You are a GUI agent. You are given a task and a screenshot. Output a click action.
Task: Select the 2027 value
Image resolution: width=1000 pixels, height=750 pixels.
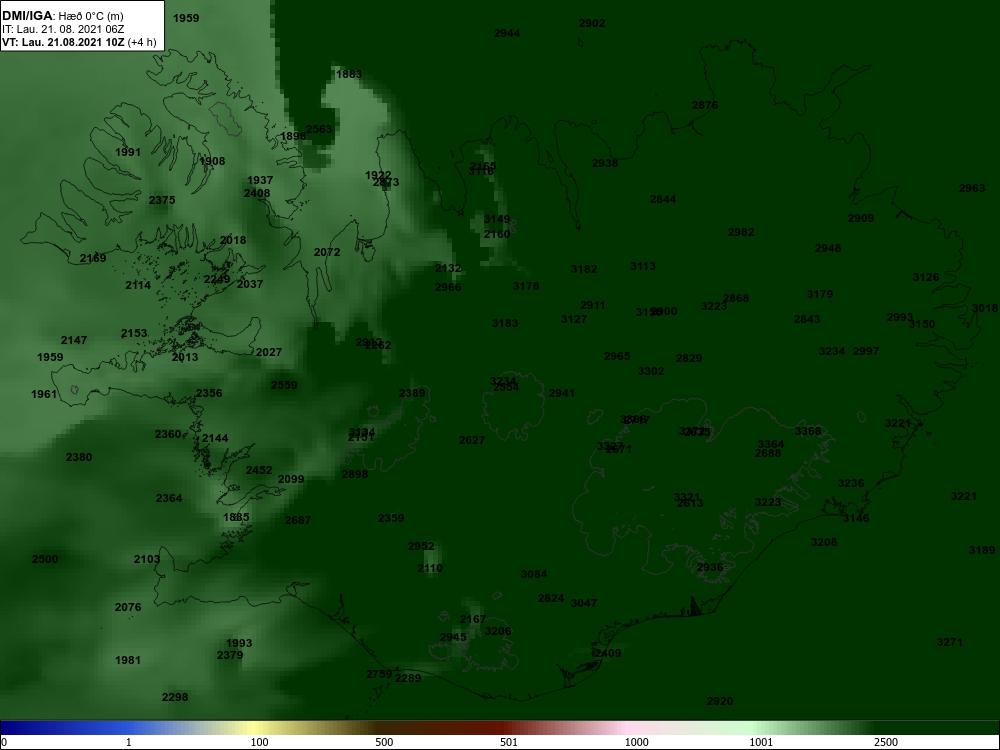click(268, 352)
